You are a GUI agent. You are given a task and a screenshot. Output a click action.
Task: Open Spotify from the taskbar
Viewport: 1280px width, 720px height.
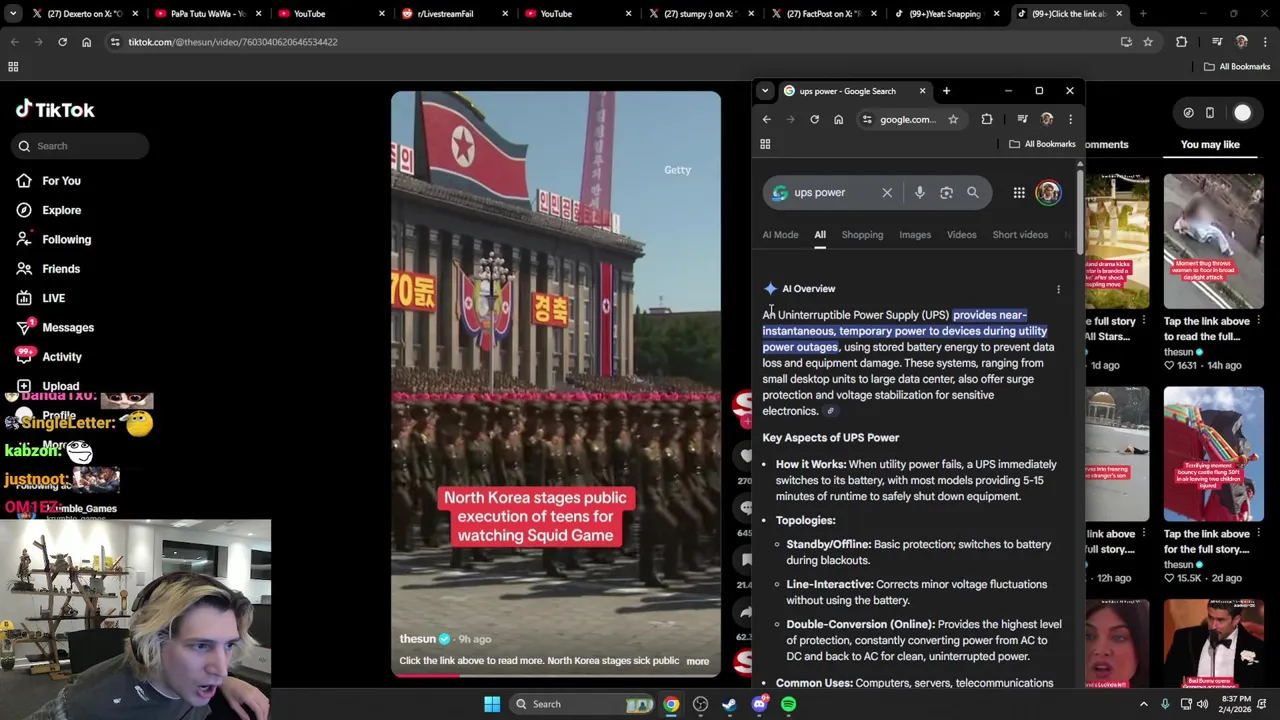click(x=789, y=704)
